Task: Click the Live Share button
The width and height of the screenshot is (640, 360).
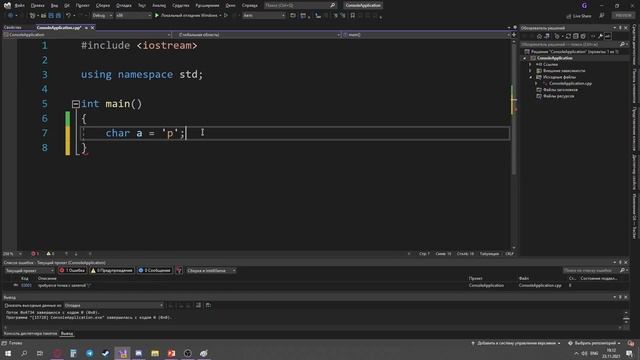Action: (579, 16)
